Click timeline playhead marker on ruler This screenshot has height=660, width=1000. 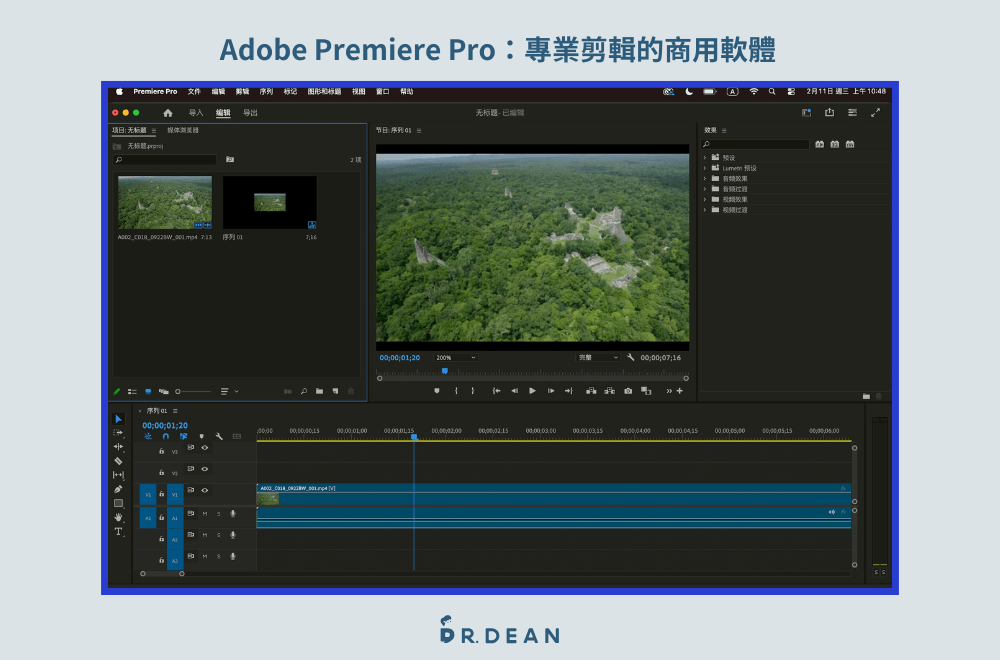tap(414, 437)
